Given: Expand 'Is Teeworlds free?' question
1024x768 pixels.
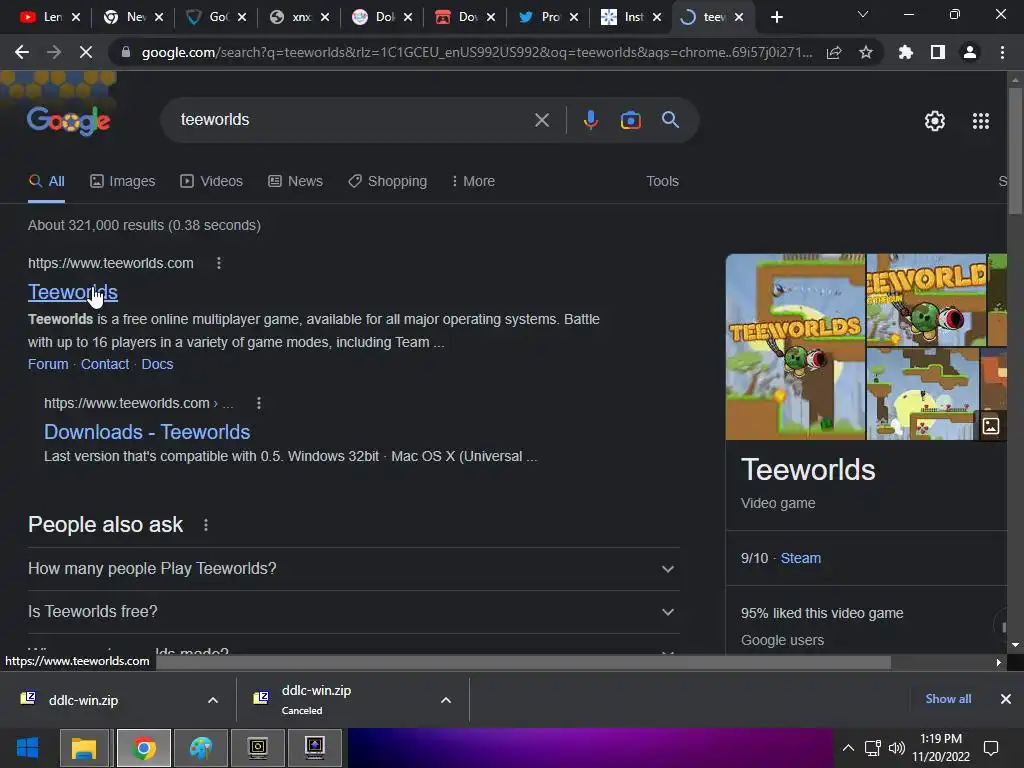Looking at the screenshot, I should click(353, 612).
